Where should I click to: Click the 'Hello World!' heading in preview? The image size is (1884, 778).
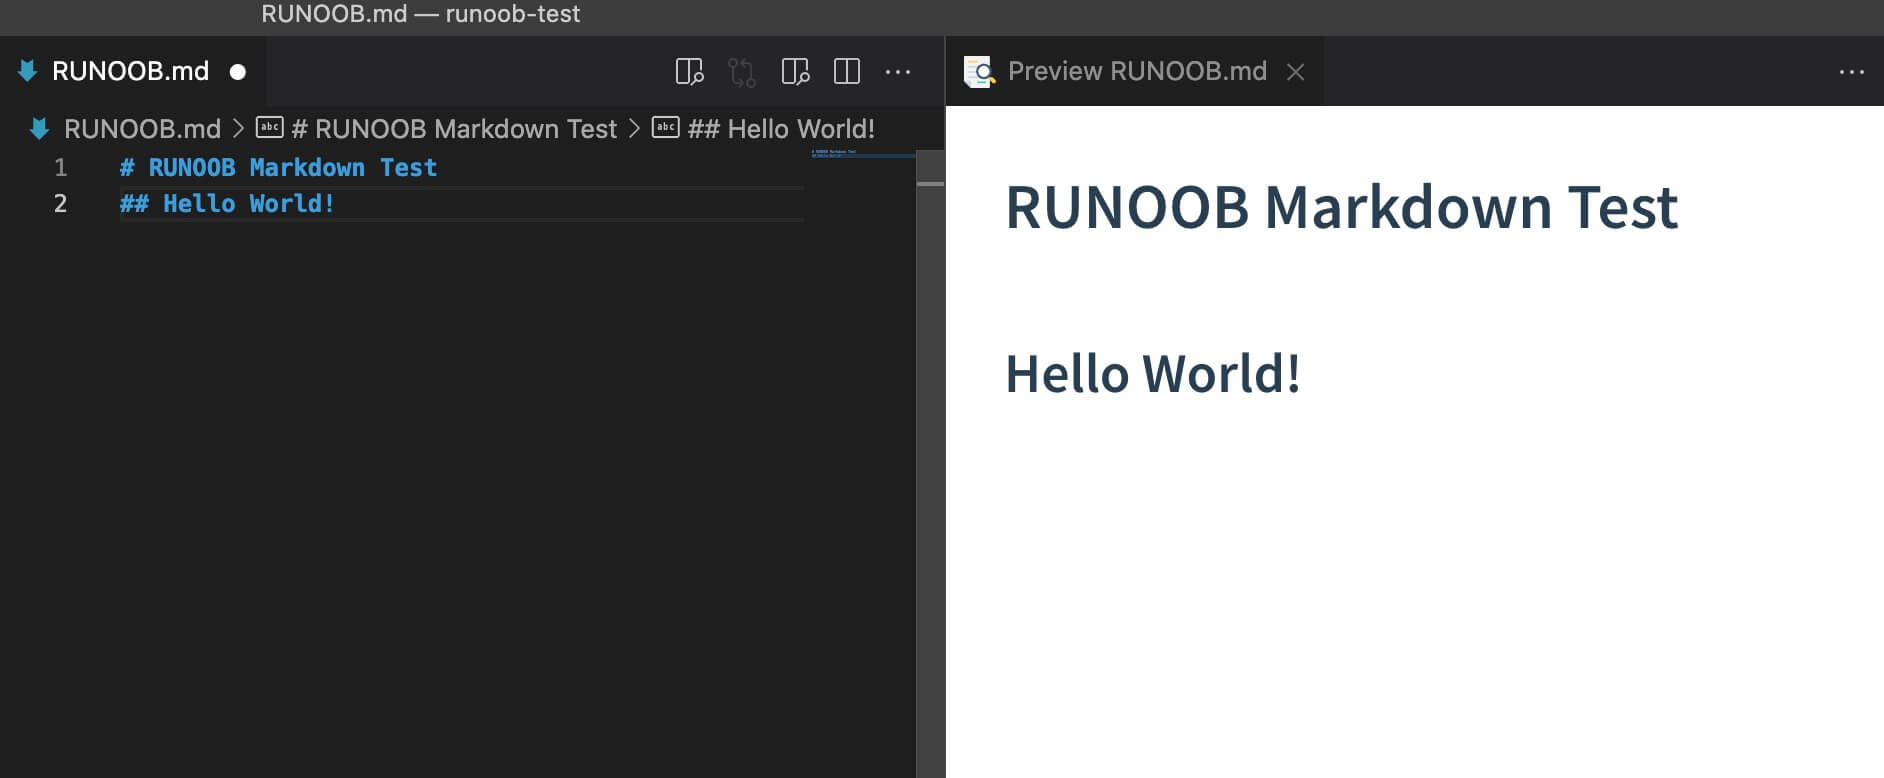1152,374
